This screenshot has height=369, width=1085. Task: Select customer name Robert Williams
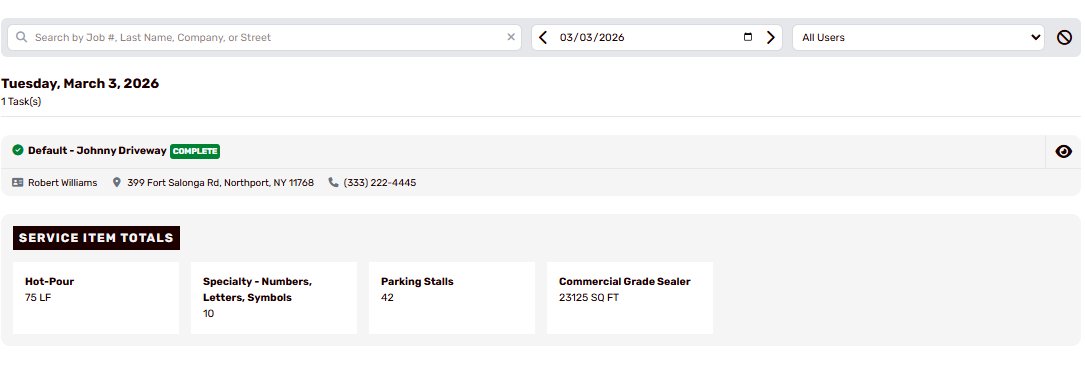tap(62, 183)
